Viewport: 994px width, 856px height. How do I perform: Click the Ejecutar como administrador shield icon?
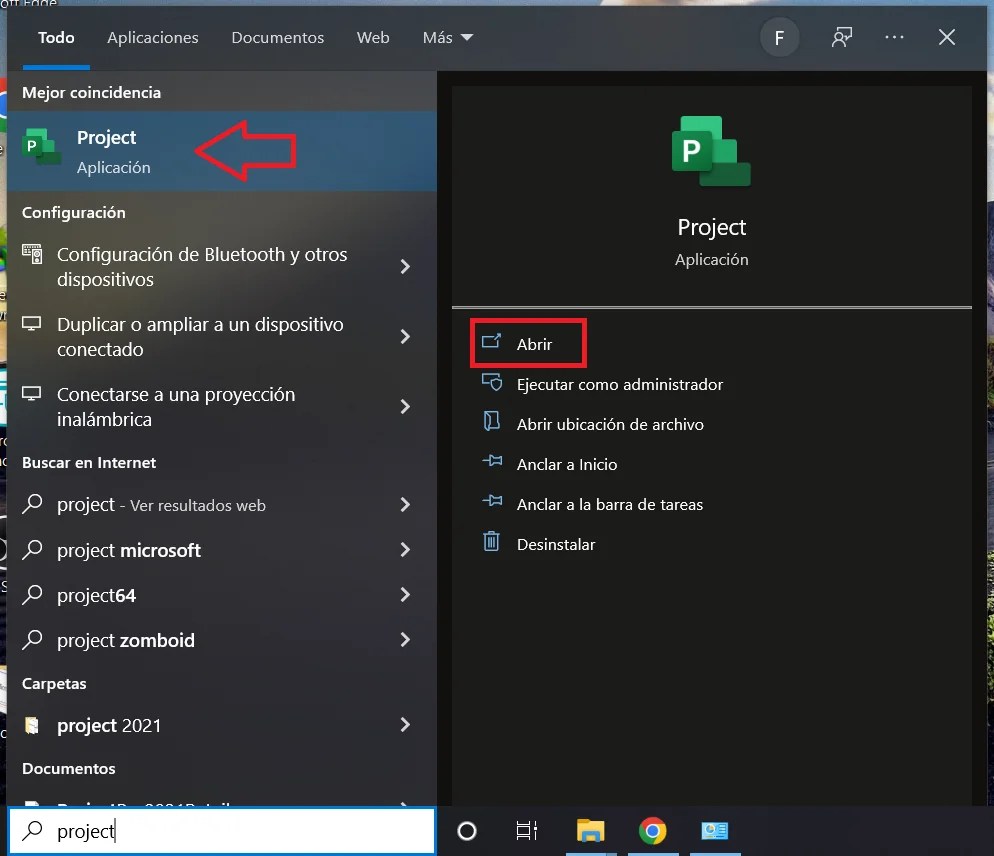(491, 382)
